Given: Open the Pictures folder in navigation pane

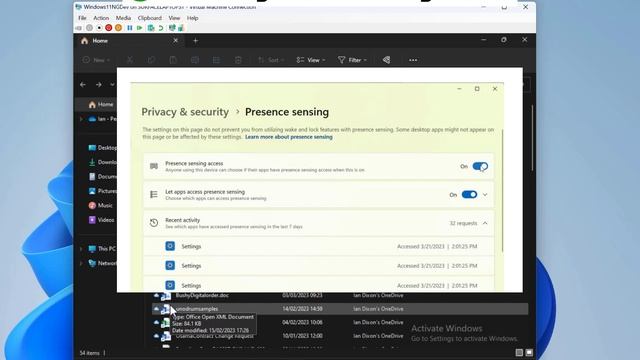Looking at the screenshot, I should (102, 191).
